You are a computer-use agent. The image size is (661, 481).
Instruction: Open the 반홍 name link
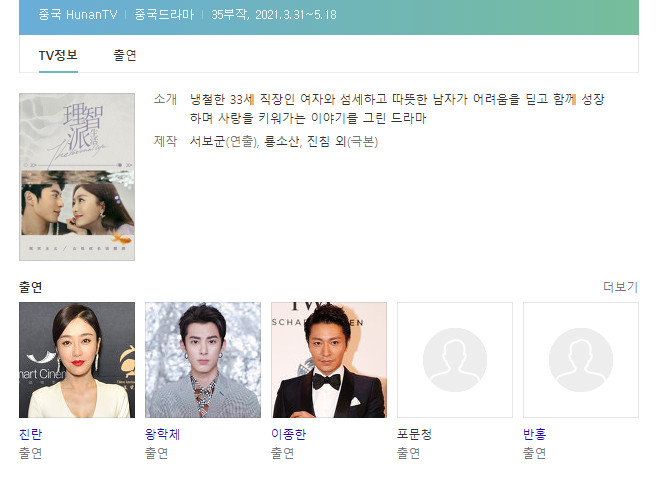tap(535, 434)
